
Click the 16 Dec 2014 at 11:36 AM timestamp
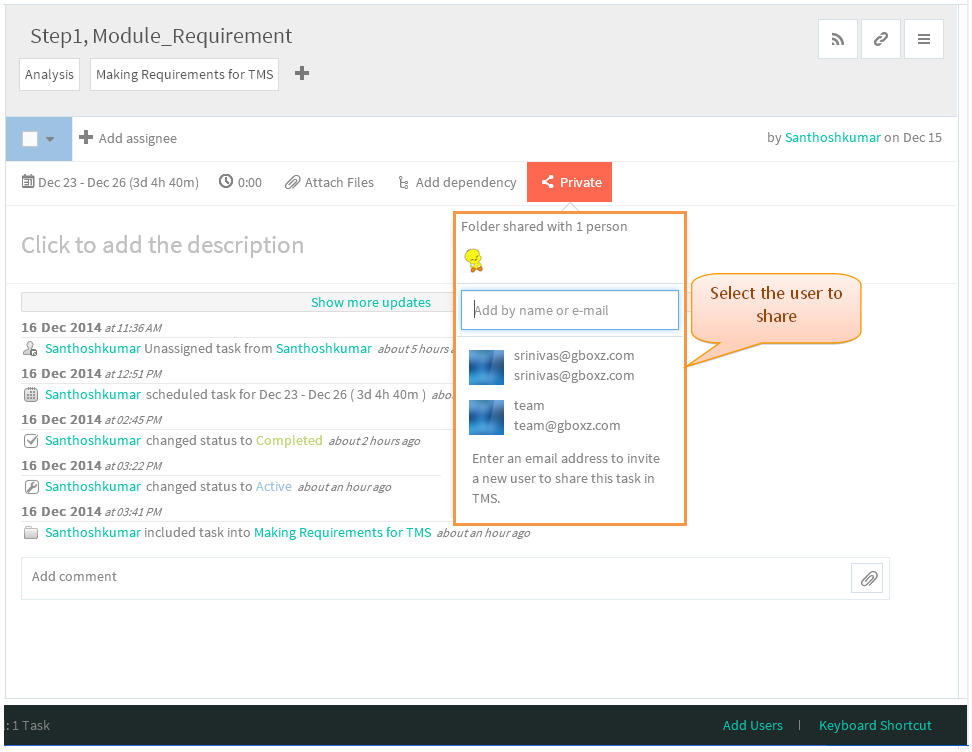pyautogui.click(x=92, y=327)
